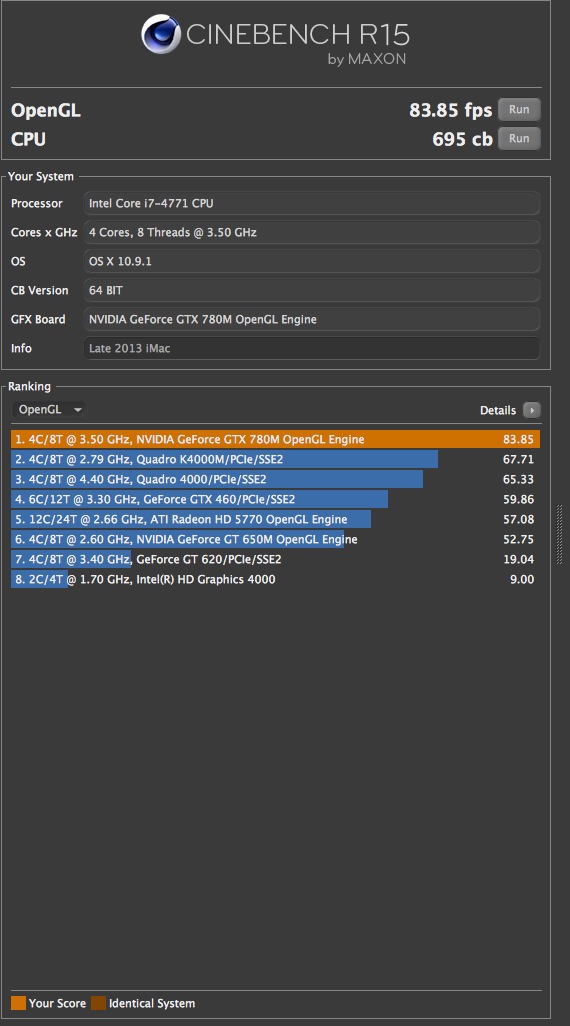Viewport: 570px width, 1026px height.
Task: Select ranking row 5 ATI Radeon HD 5770
Action: tap(276, 520)
